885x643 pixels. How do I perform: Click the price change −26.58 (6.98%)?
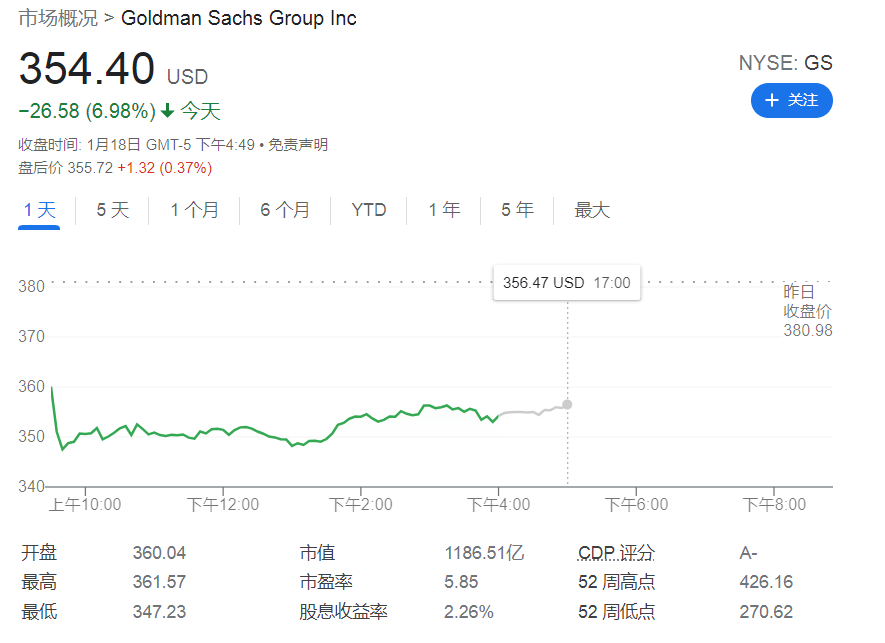pos(87,111)
